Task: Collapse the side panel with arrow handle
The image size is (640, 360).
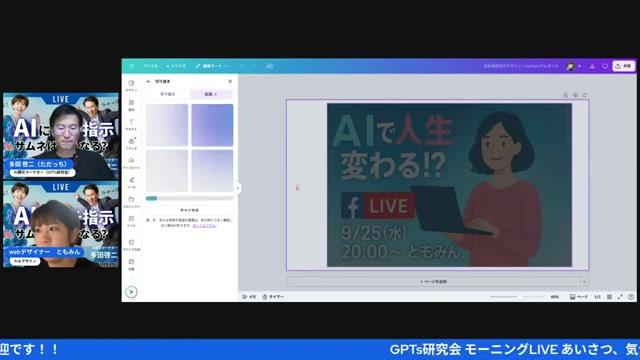Action: coord(238,188)
